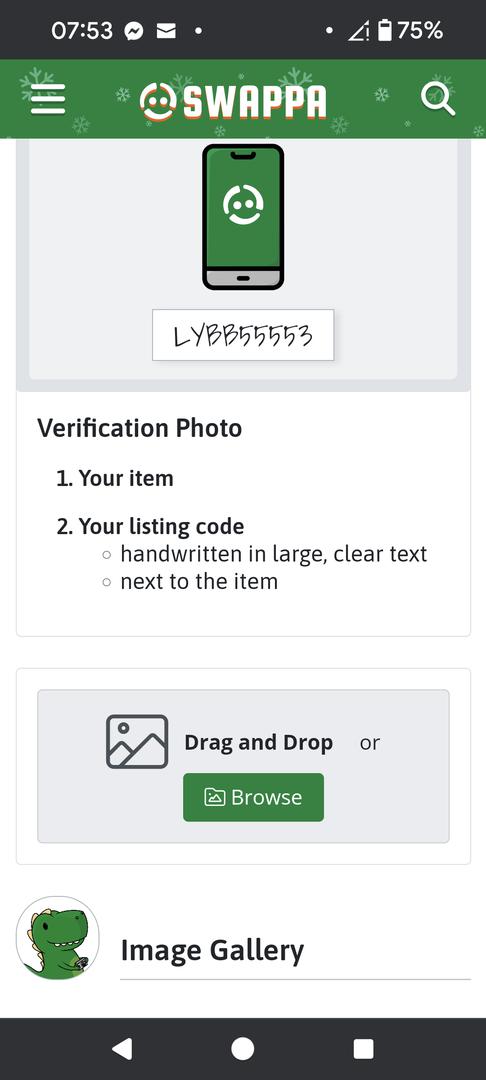The image size is (486, 1080).
Task: Tap the 'Your item' list item
Action: [x=115, y=478]
